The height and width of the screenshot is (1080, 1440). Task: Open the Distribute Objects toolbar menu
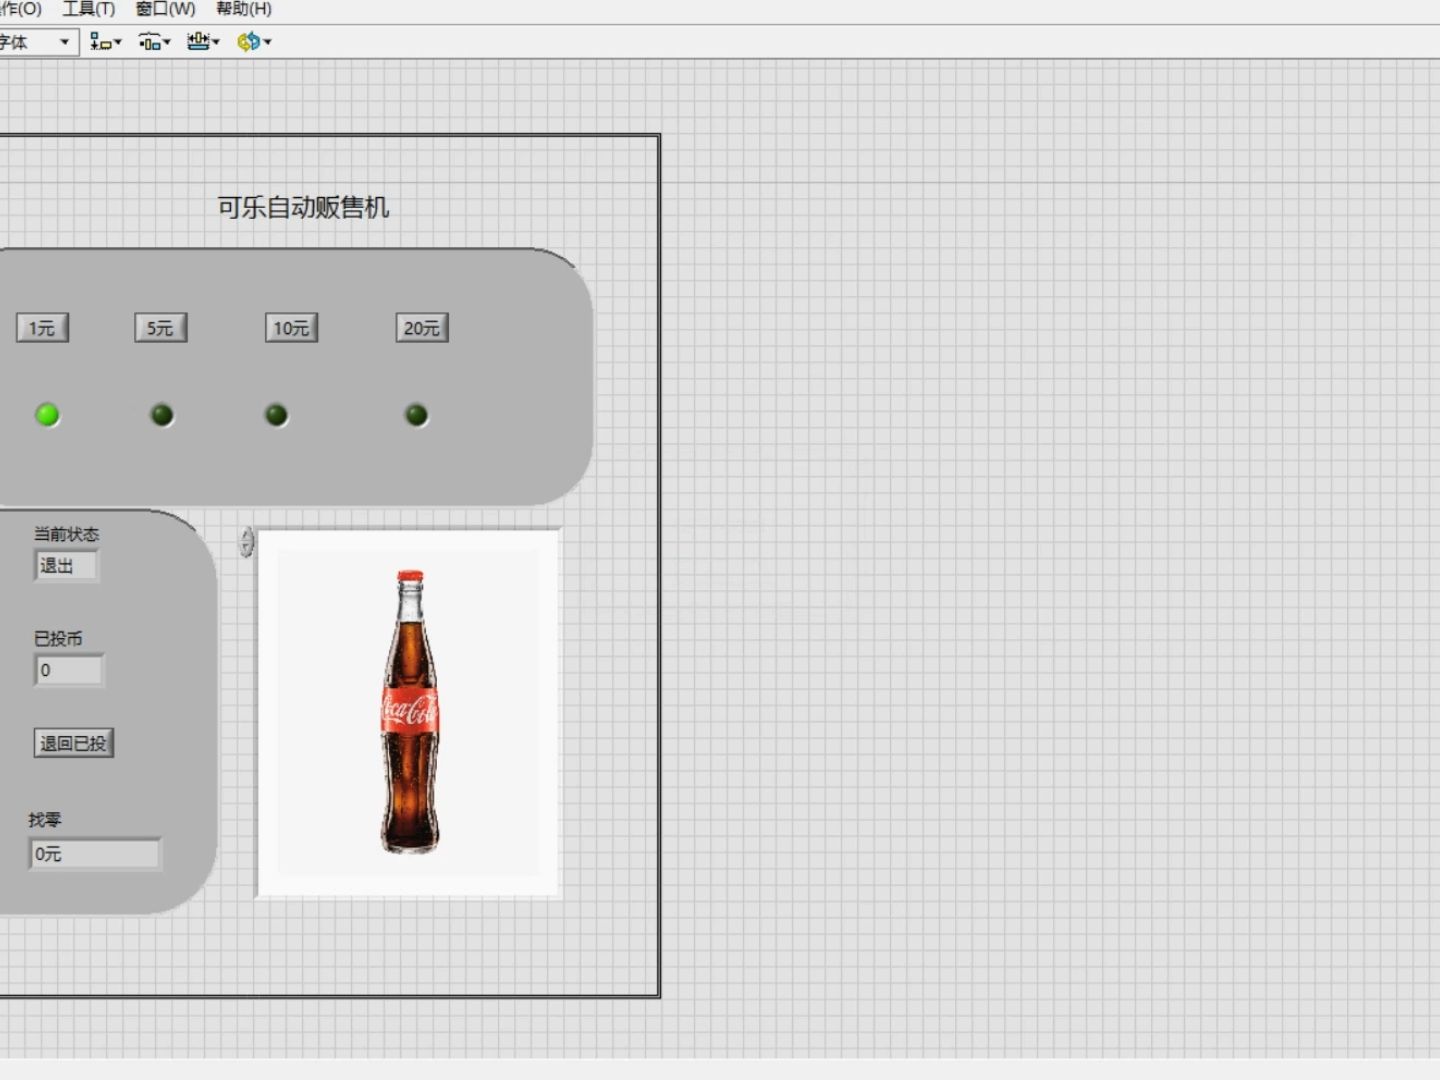point(154,42)
